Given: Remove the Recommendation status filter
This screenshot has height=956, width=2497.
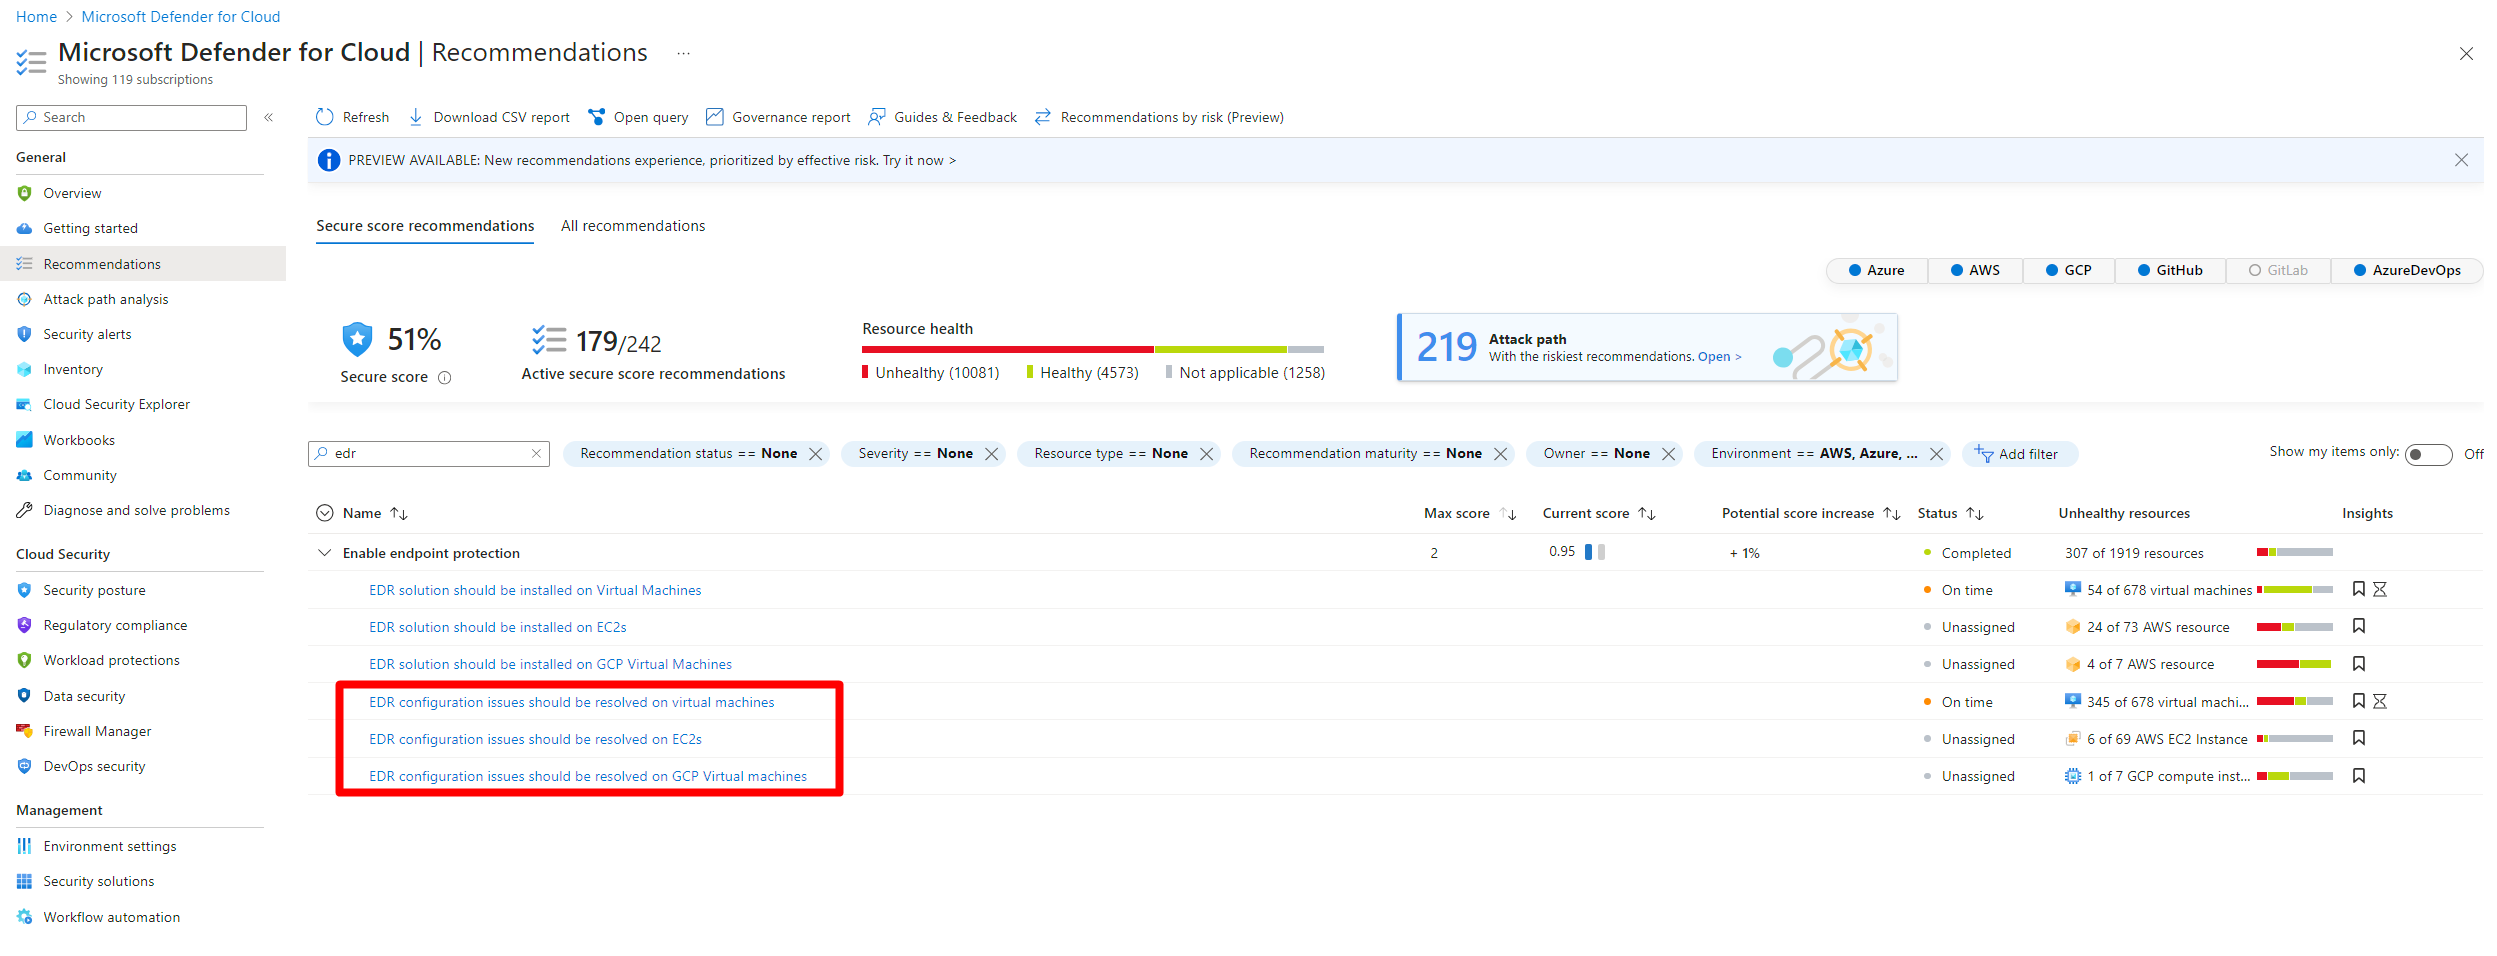Looking at the screenshot, I should click(x=816, y=454).
